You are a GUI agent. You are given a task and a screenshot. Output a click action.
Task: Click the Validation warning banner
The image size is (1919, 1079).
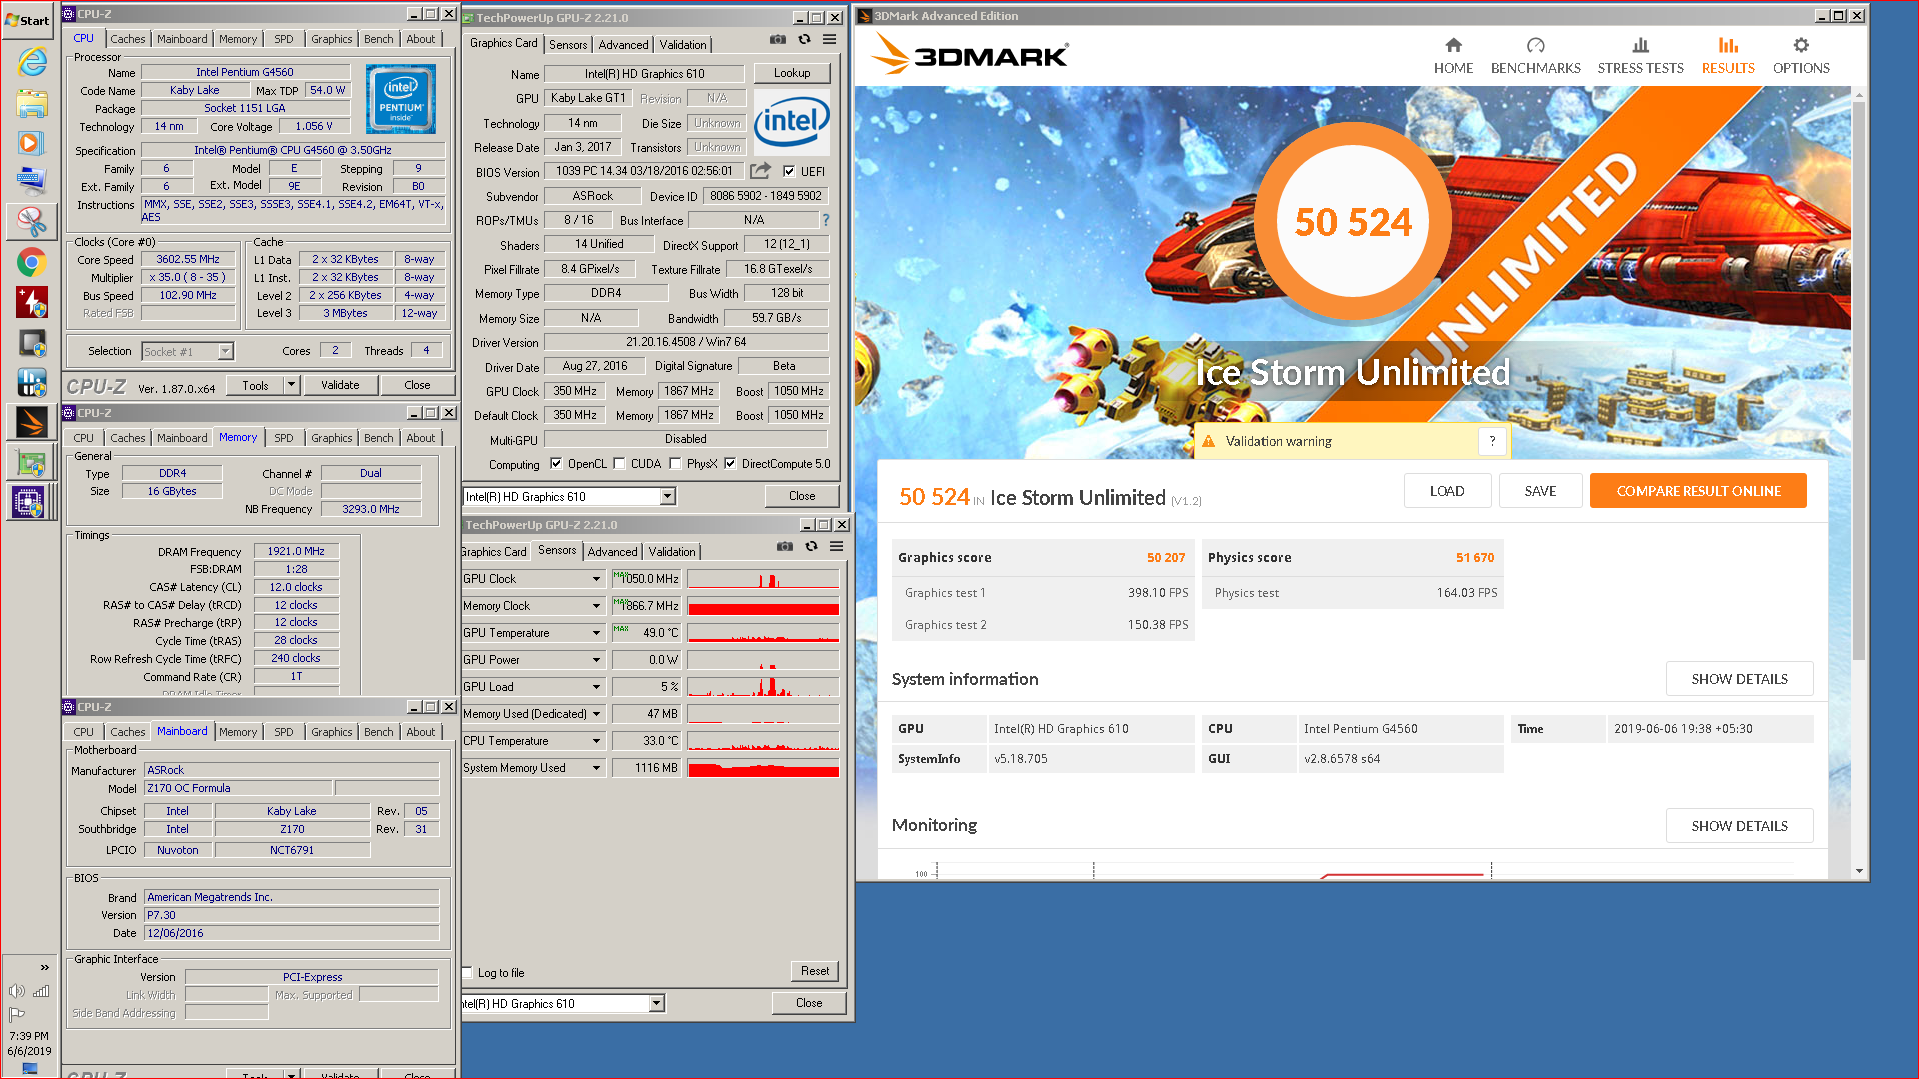coord(1351,441)
